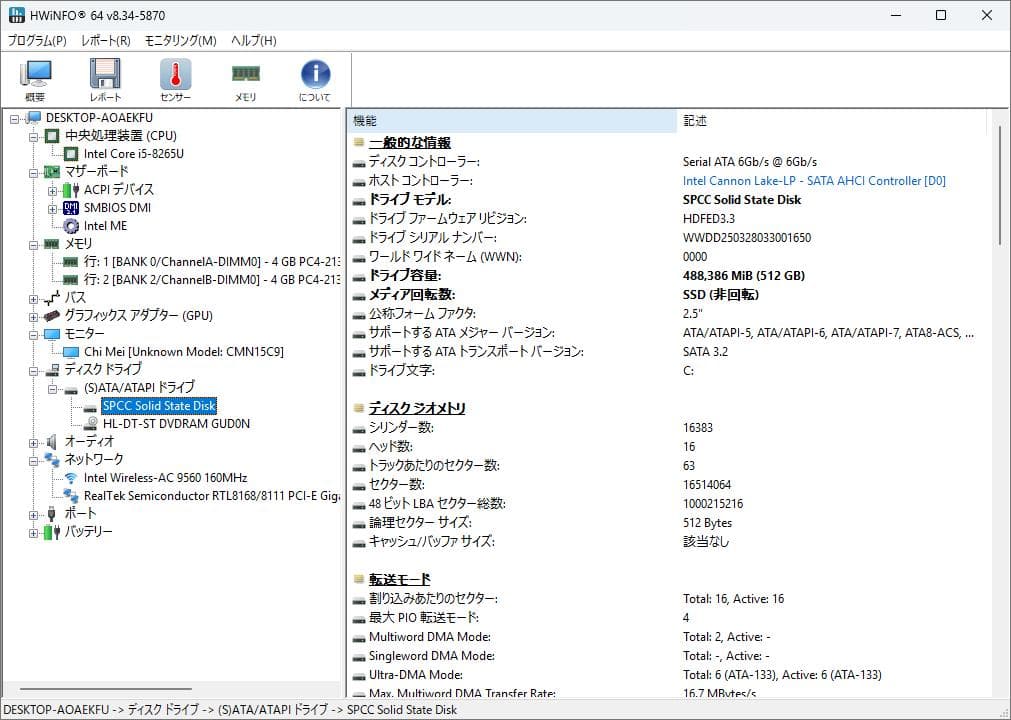Select HL-DT-ST DVDRAM GUD0N drive
Image resolution: width=1011 pixels, height=720 pixels.
tap(176, 423)
